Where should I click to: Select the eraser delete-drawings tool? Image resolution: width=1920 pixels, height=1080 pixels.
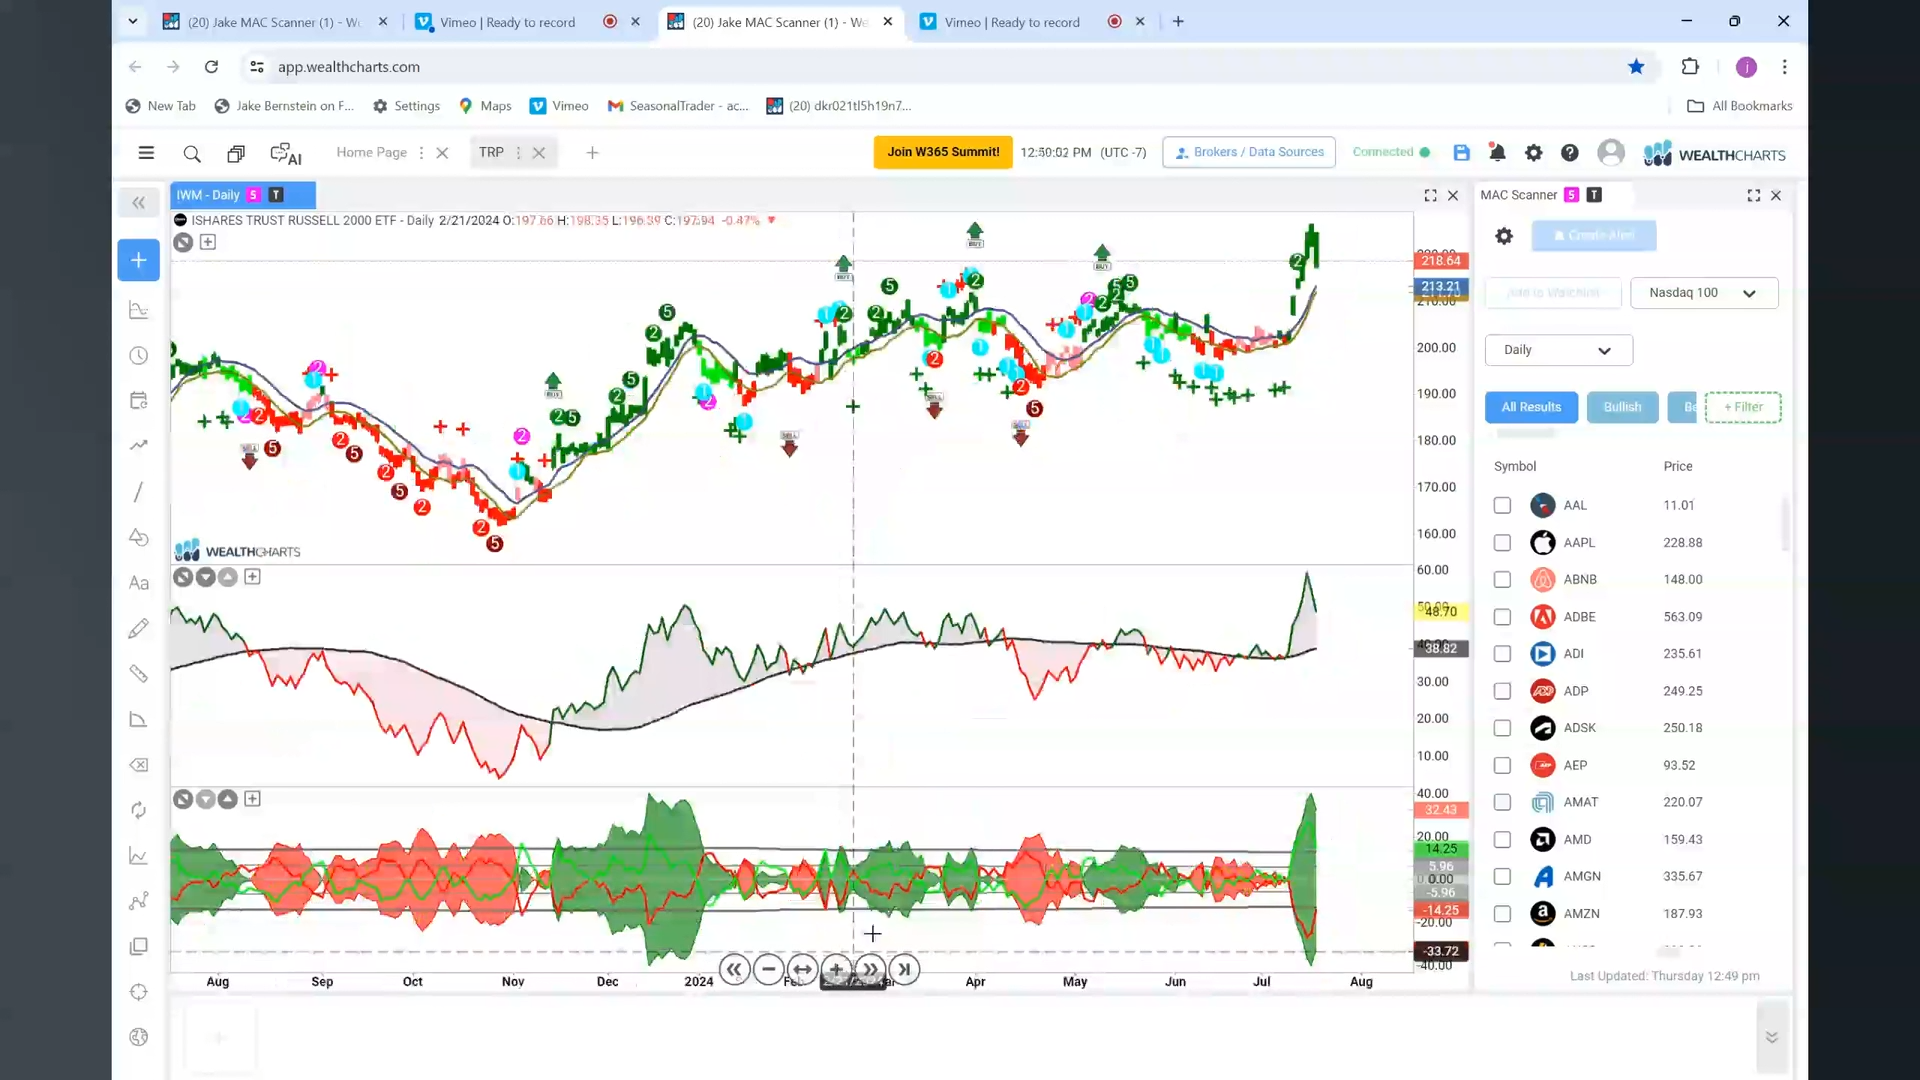tap(139, 765)
